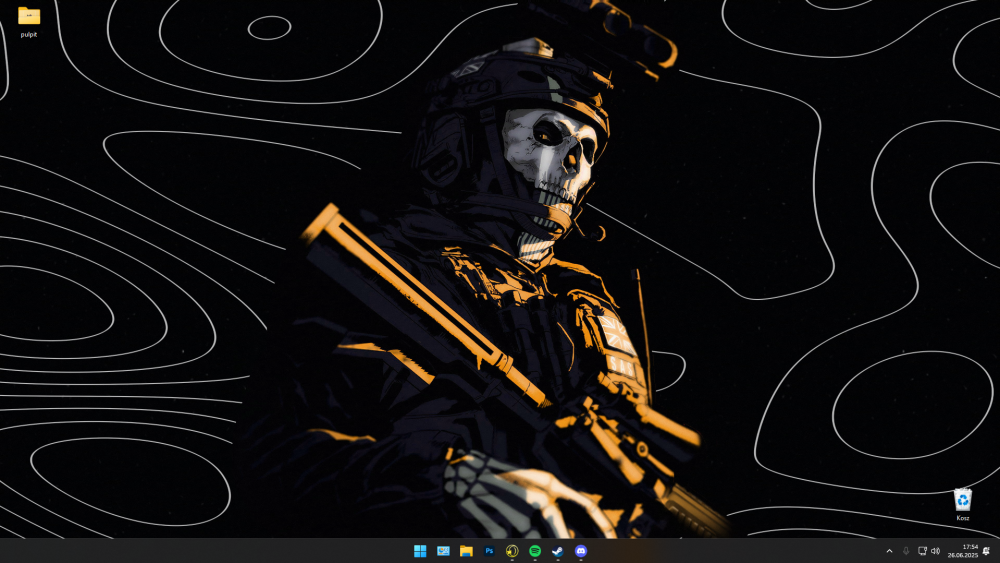Open the yellow circular app beside Photoshop
This screenshot has width=1000, height=563.
512,551
